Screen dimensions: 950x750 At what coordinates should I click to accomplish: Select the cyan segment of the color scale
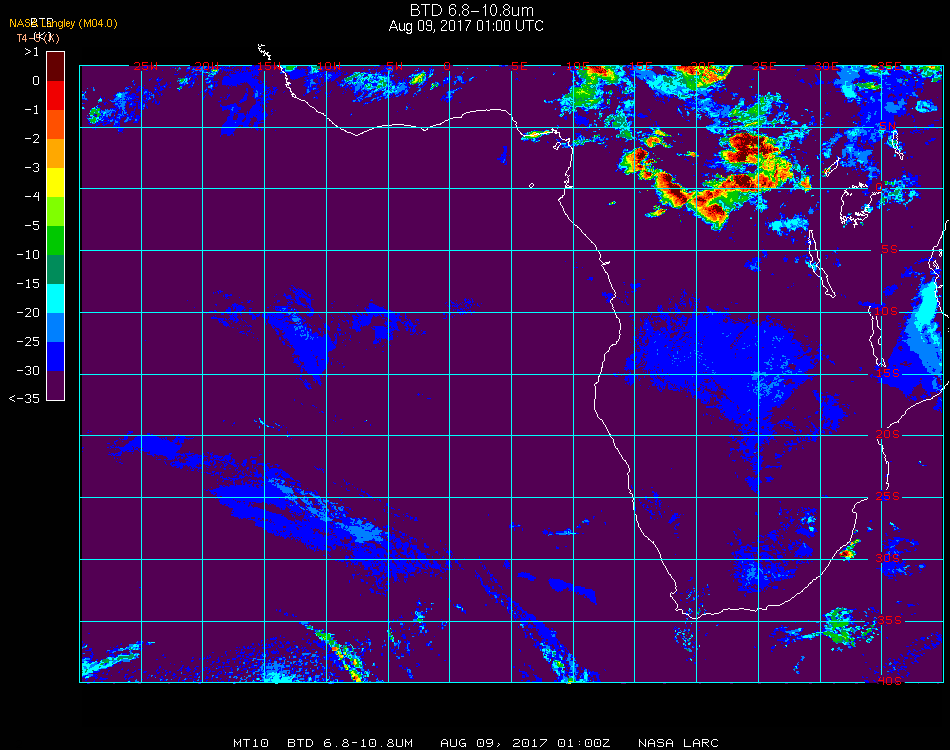point(55,299)
